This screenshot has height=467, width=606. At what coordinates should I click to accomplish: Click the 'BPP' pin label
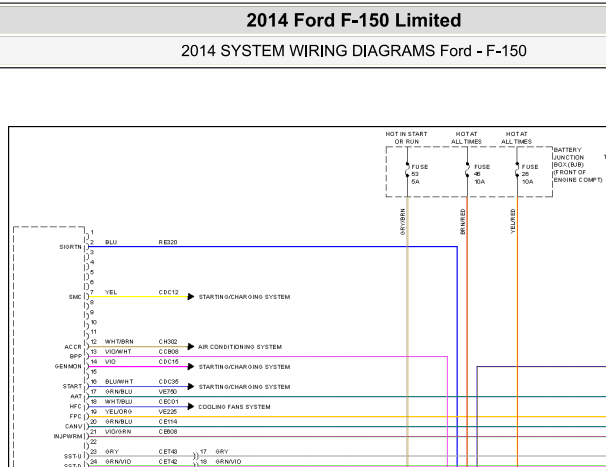pyautogui.click(x=76, y=356)
